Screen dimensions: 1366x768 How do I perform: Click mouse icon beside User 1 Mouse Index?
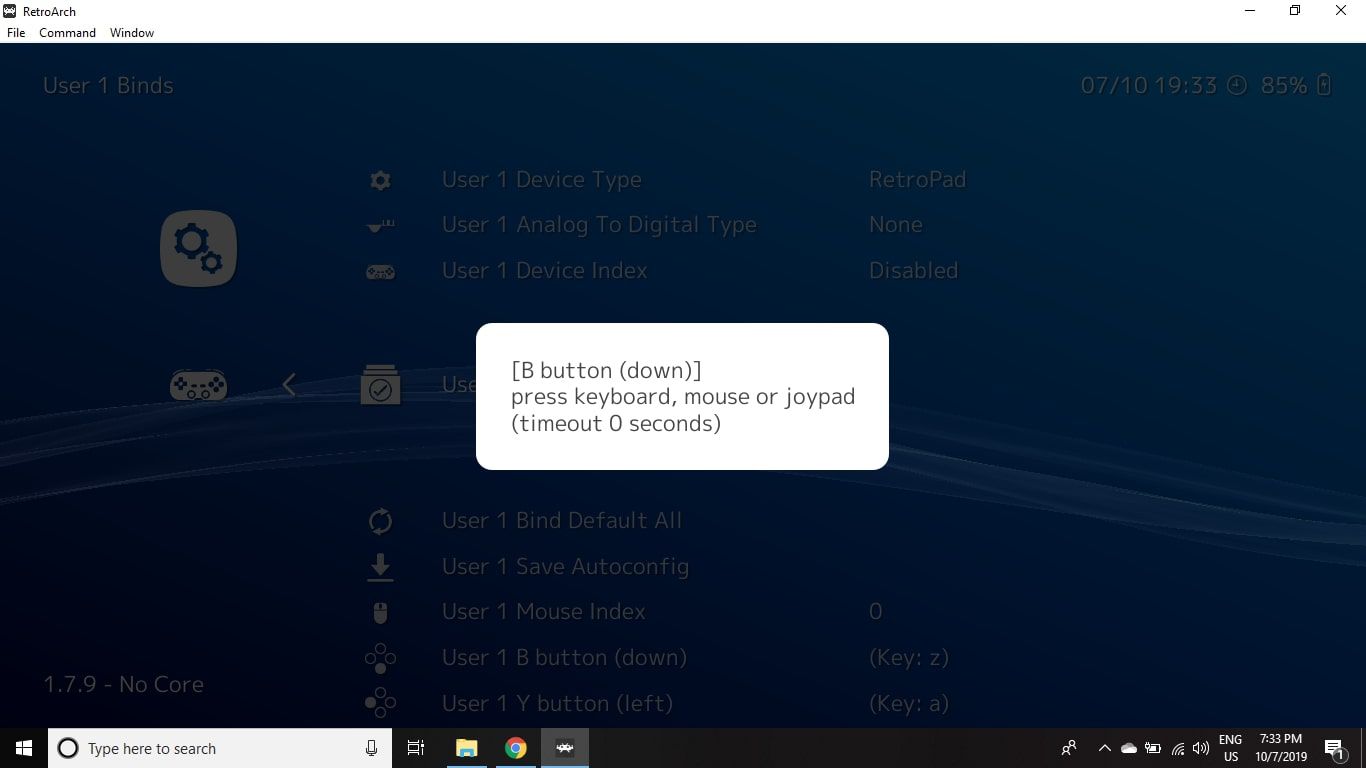pyautogui.click(x=380, y=612)
